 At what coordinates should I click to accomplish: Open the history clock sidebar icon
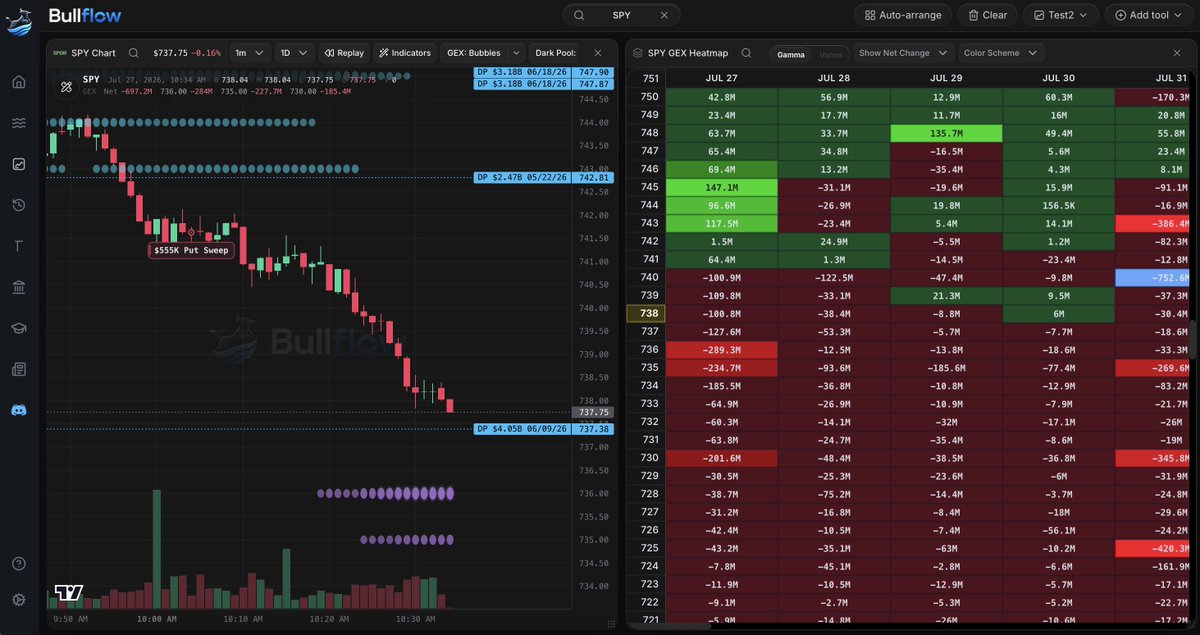click(x=19, y=205)
